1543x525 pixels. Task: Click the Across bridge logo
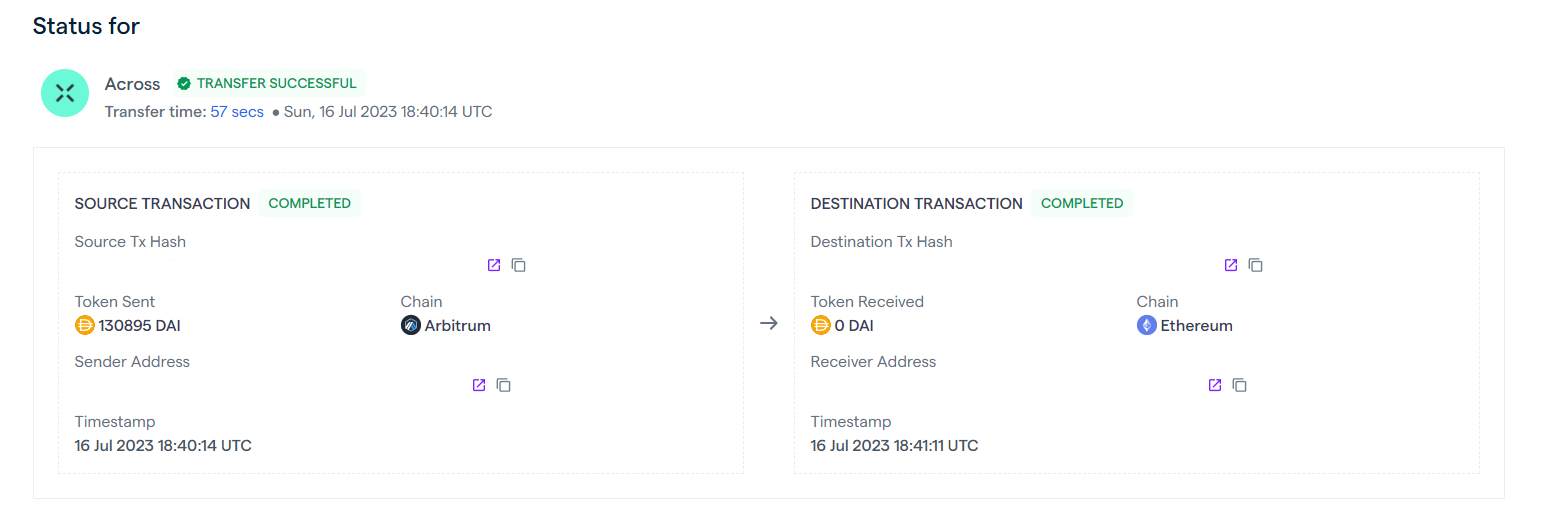pos(65,93)
